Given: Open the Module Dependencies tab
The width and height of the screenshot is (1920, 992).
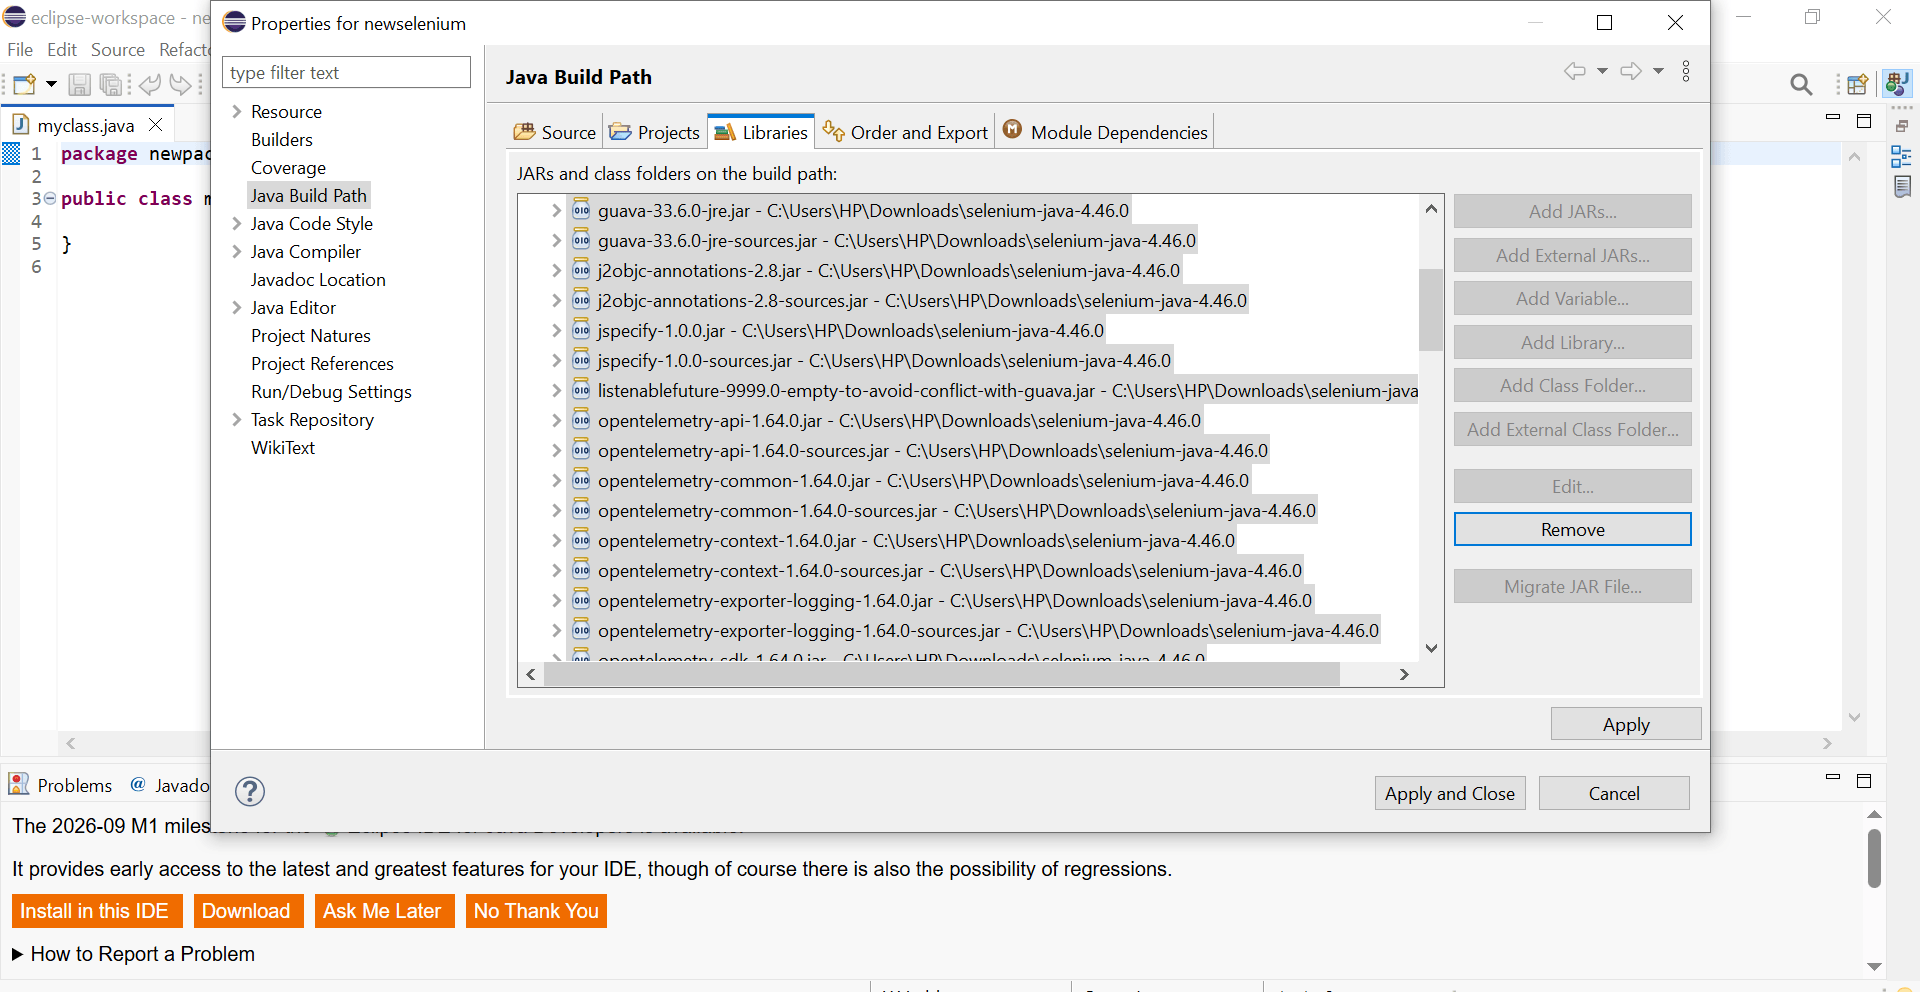Looking at the screenshot, I should [1105, 132].
